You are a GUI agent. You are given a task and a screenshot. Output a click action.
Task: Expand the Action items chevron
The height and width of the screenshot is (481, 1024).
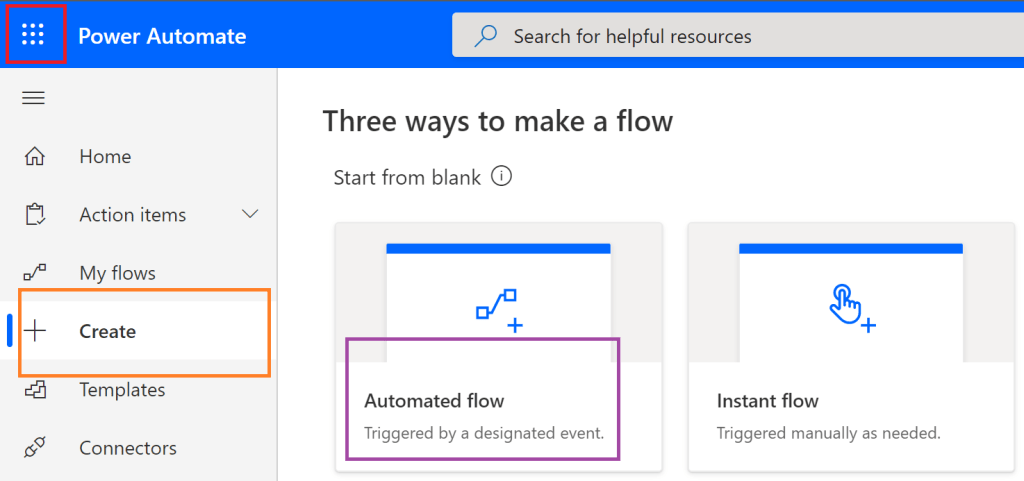coord(250,214)
